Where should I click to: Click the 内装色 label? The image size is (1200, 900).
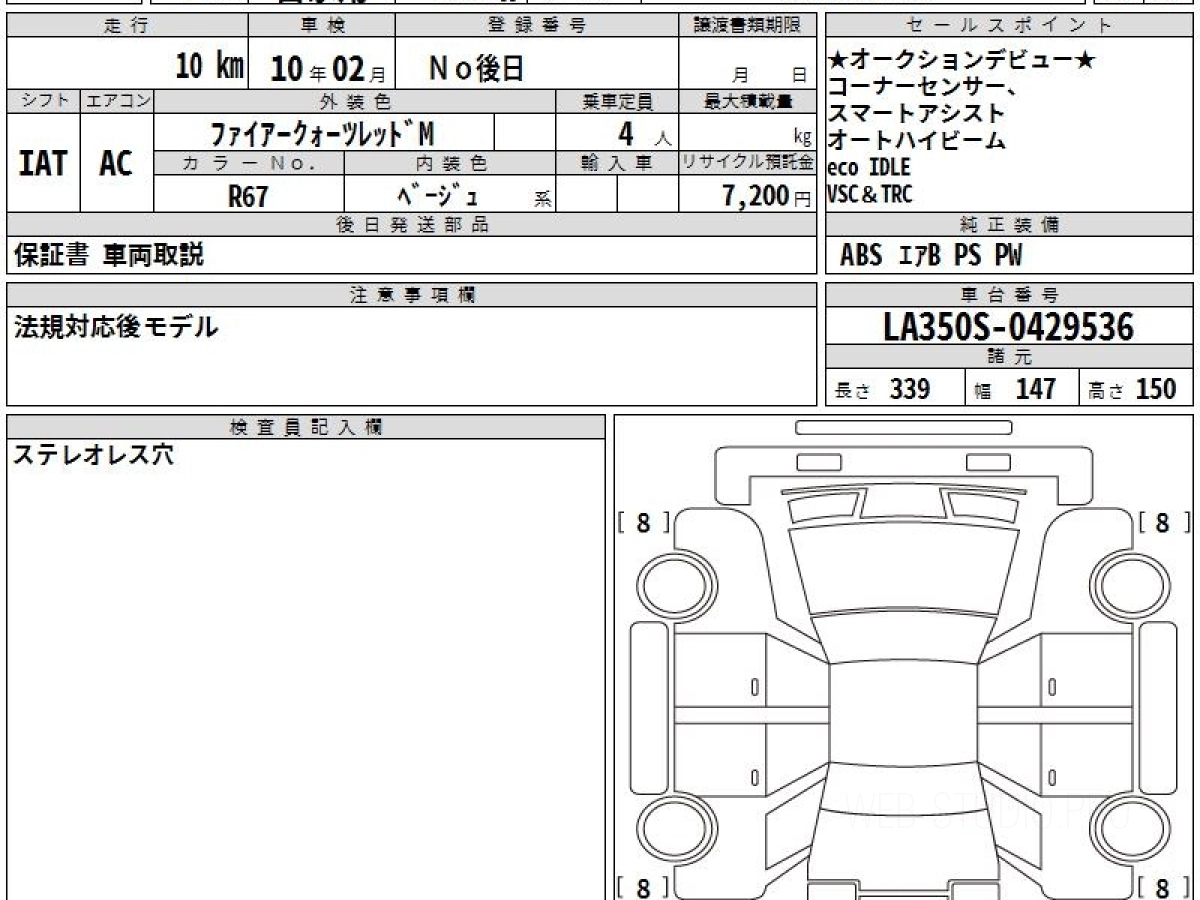pyautogui.click(x=450, y=163)
